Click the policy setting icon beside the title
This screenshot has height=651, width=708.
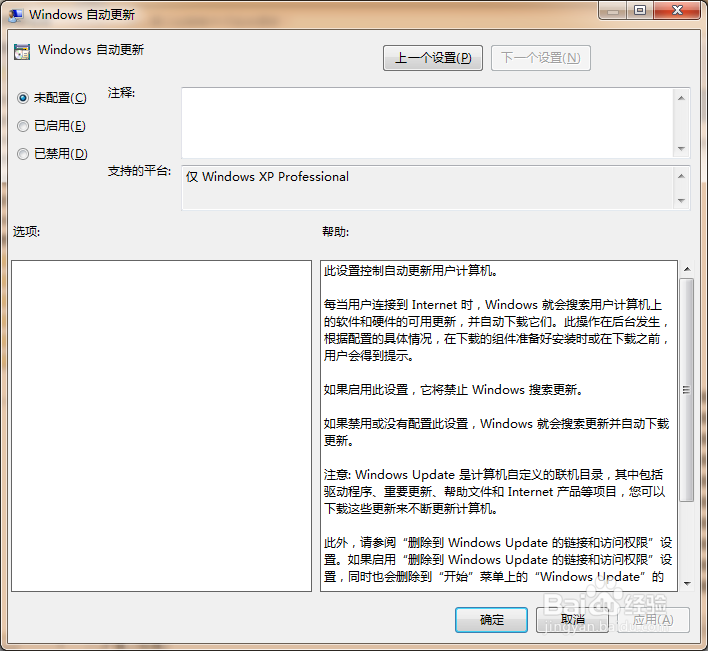(22, 52)
